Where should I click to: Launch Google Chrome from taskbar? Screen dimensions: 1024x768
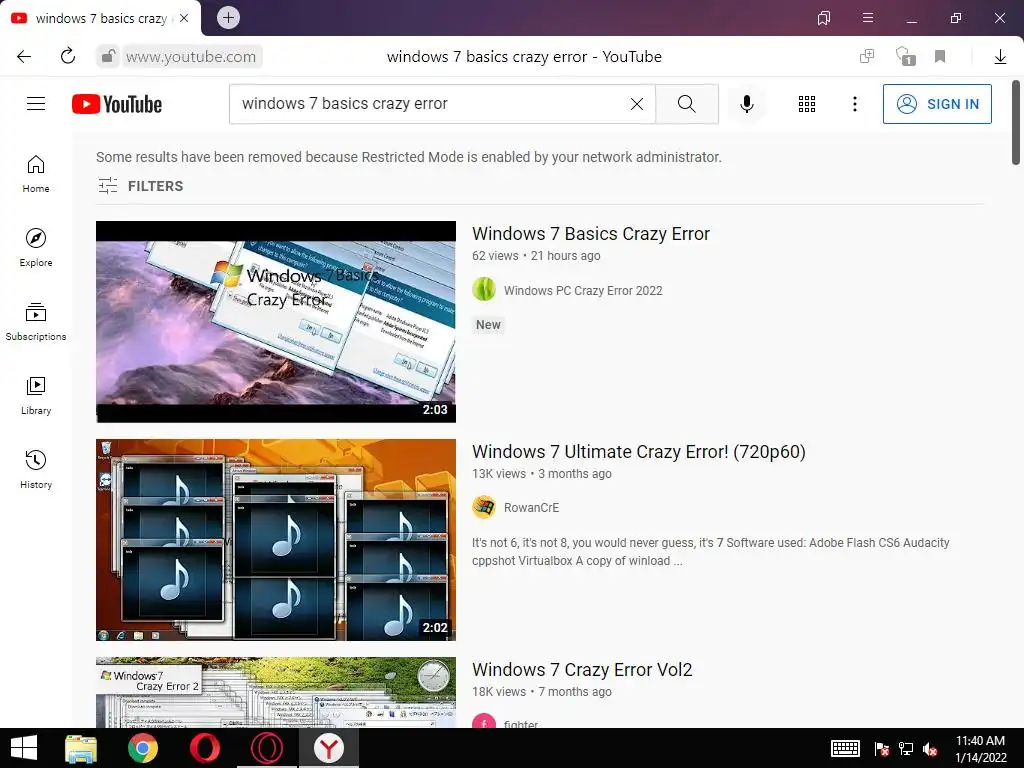pyautogui.click(x=143, y=748)
